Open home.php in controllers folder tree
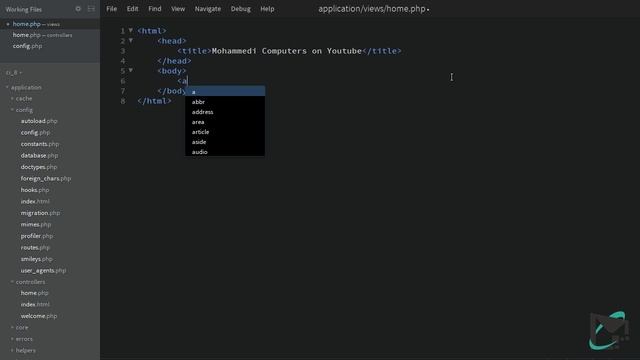 pyautogui.click(x=34, y=293)
